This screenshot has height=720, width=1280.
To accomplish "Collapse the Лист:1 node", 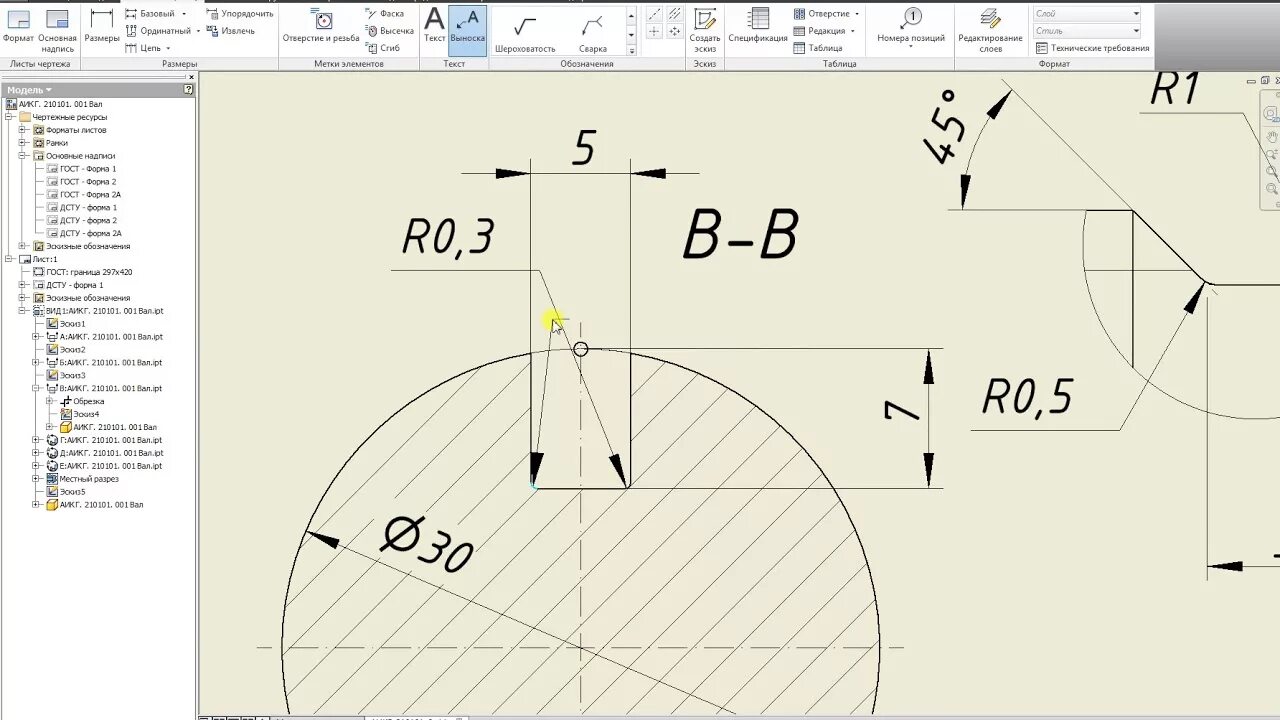I will [x=9, y=259].
